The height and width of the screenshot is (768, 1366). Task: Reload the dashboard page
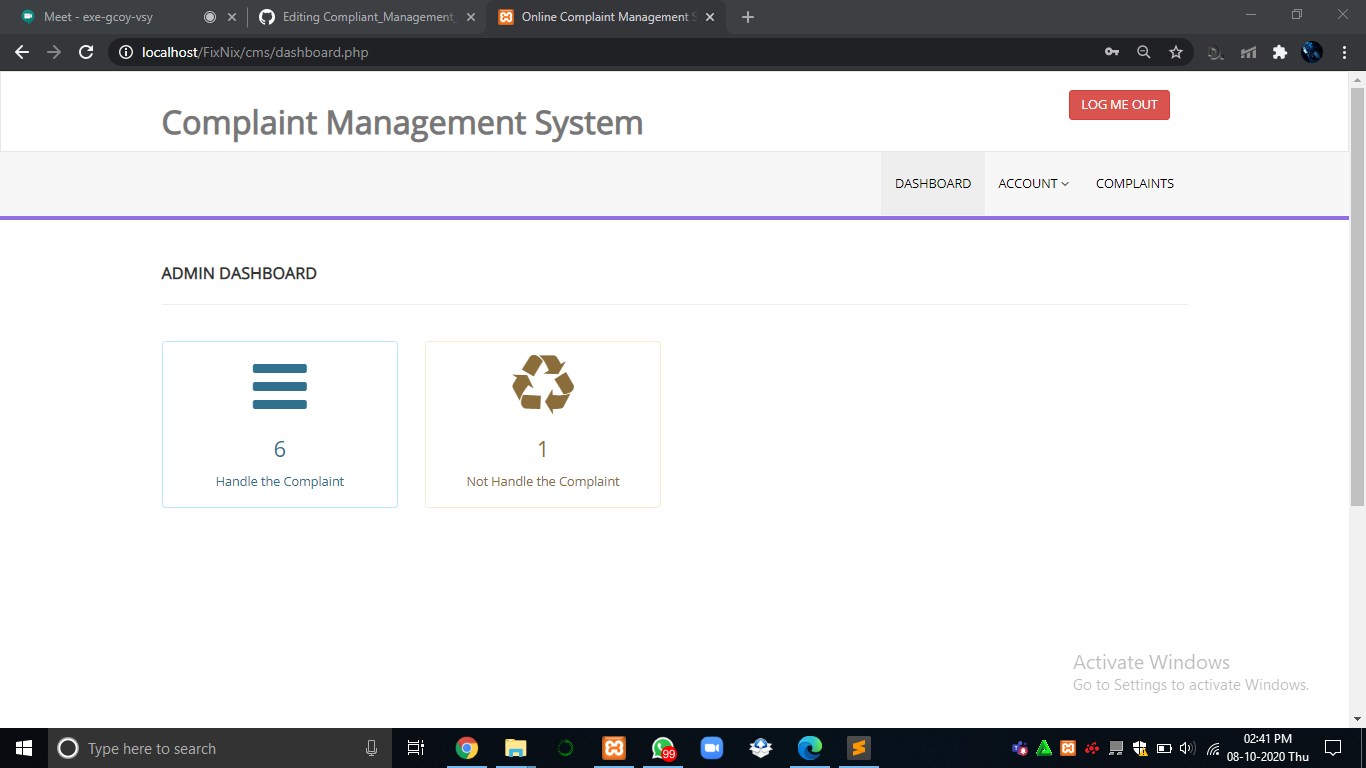click(x=85, y=52)
